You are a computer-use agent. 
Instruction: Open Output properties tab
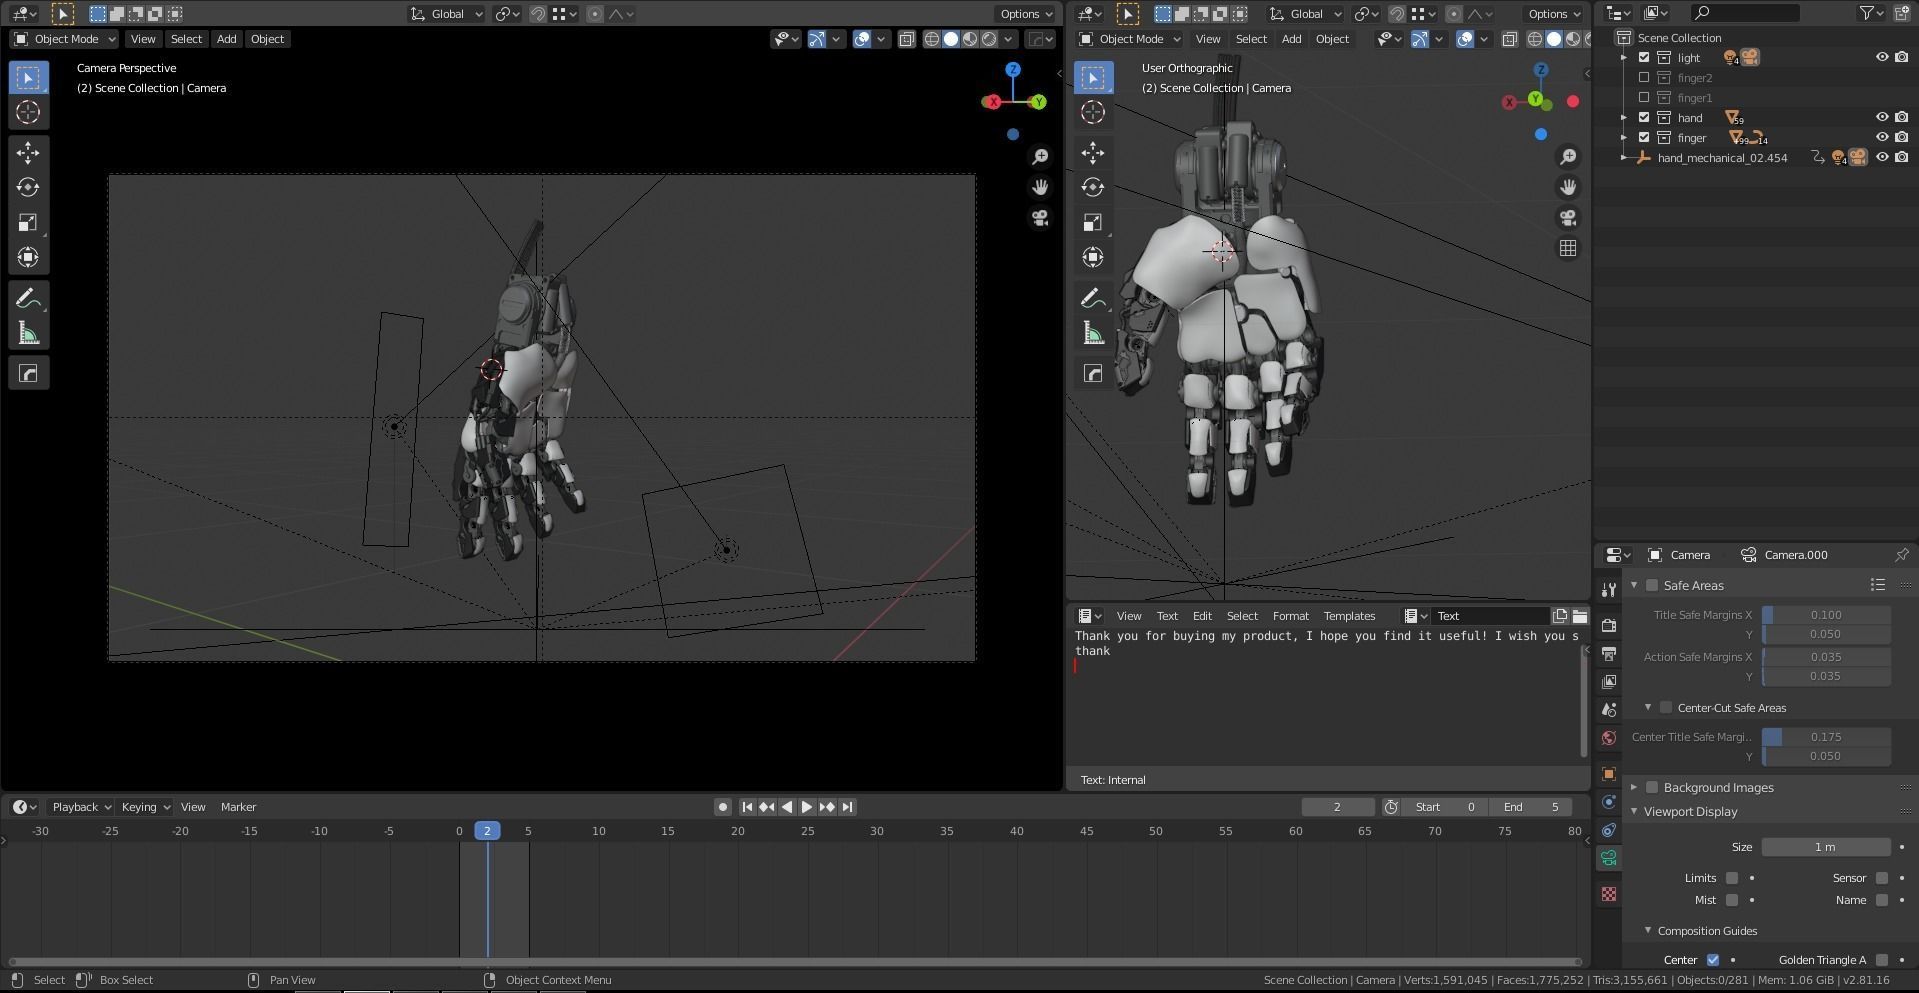[1608, 654]
